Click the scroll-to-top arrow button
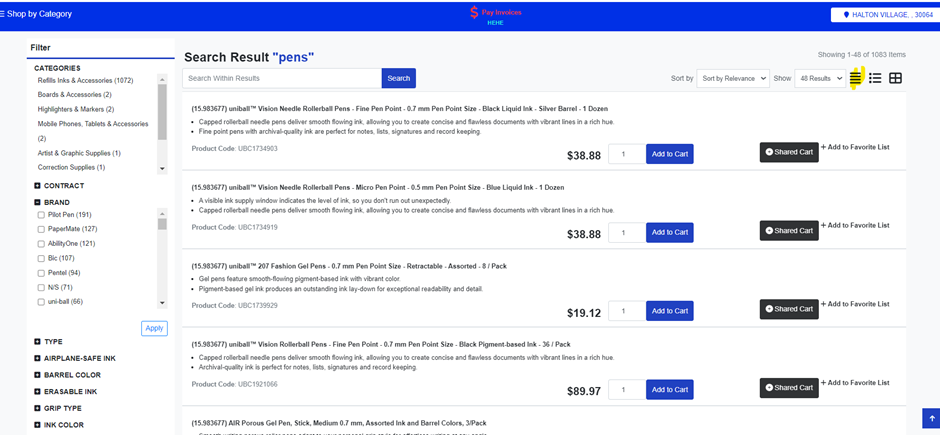This screenshot has width=940, height=435. (x=931, y=418)
